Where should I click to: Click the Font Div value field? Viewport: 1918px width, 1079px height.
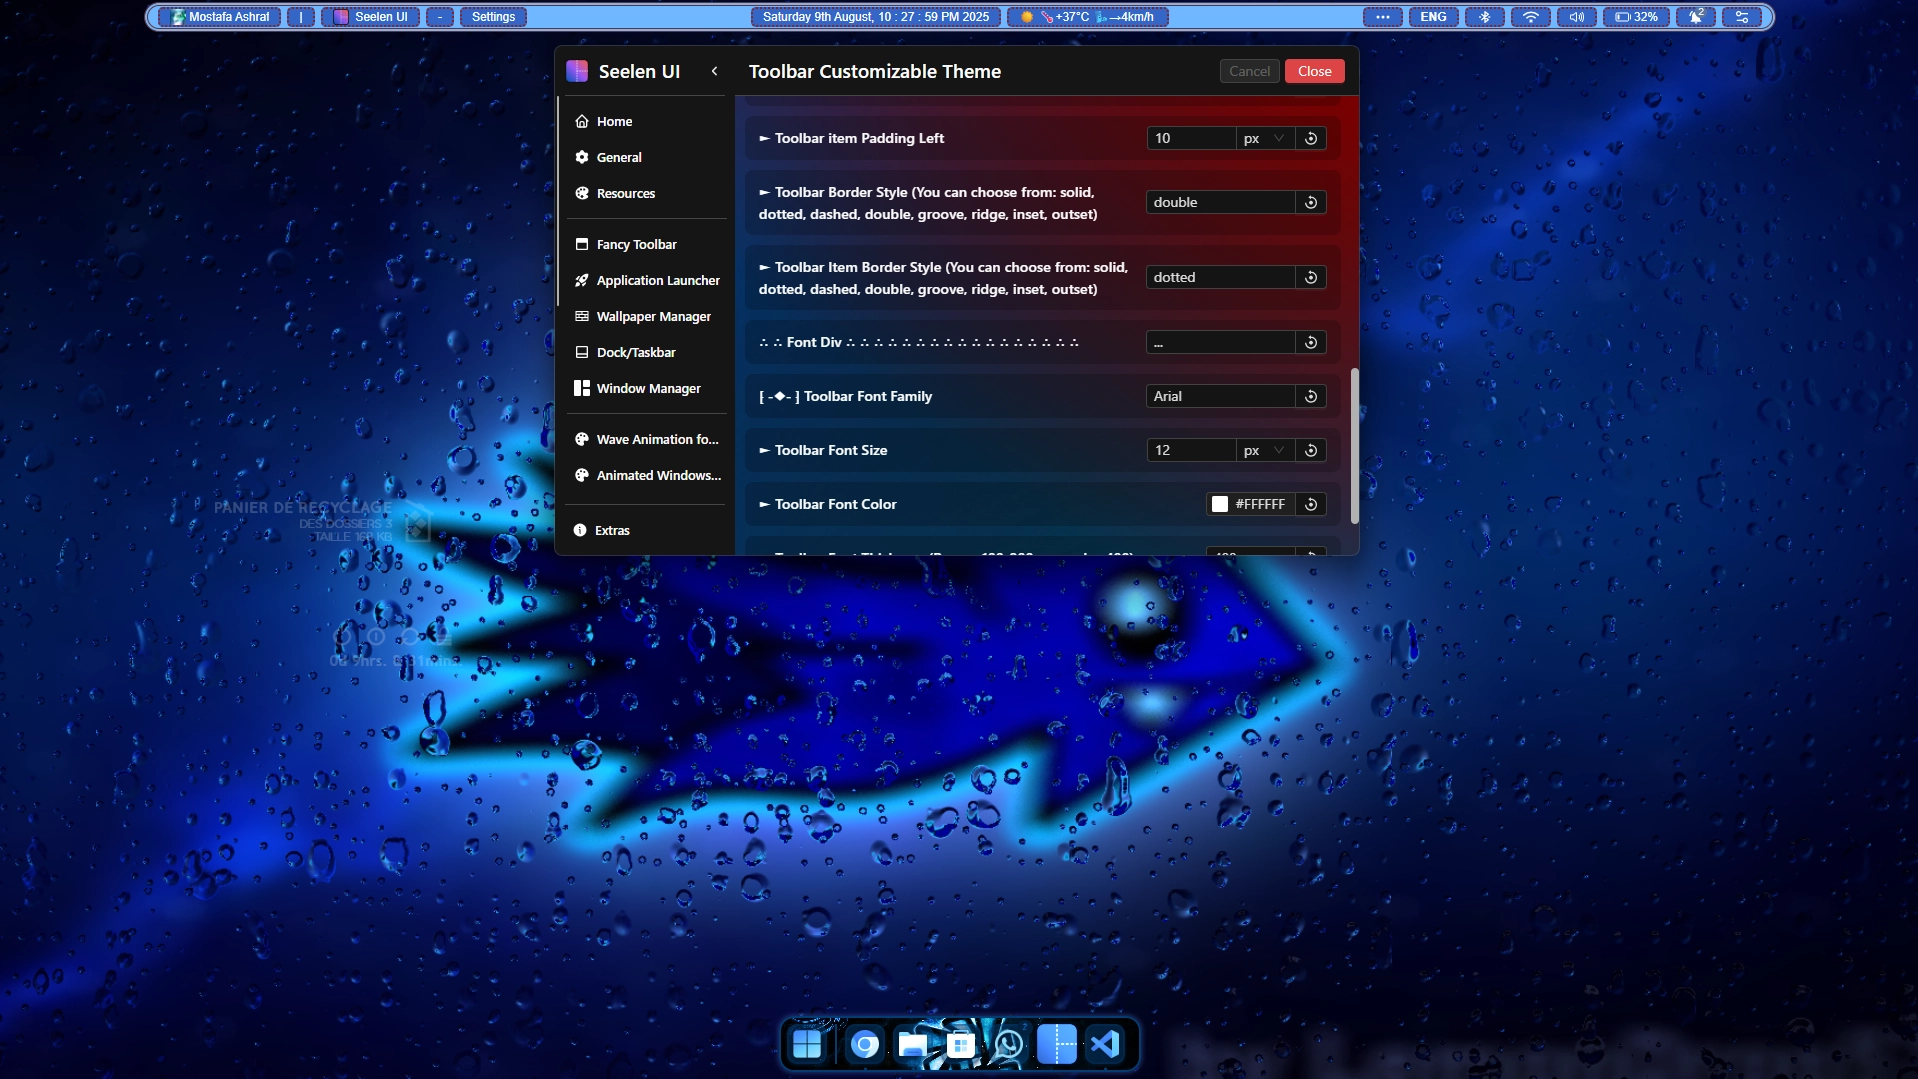[1220, 342]
